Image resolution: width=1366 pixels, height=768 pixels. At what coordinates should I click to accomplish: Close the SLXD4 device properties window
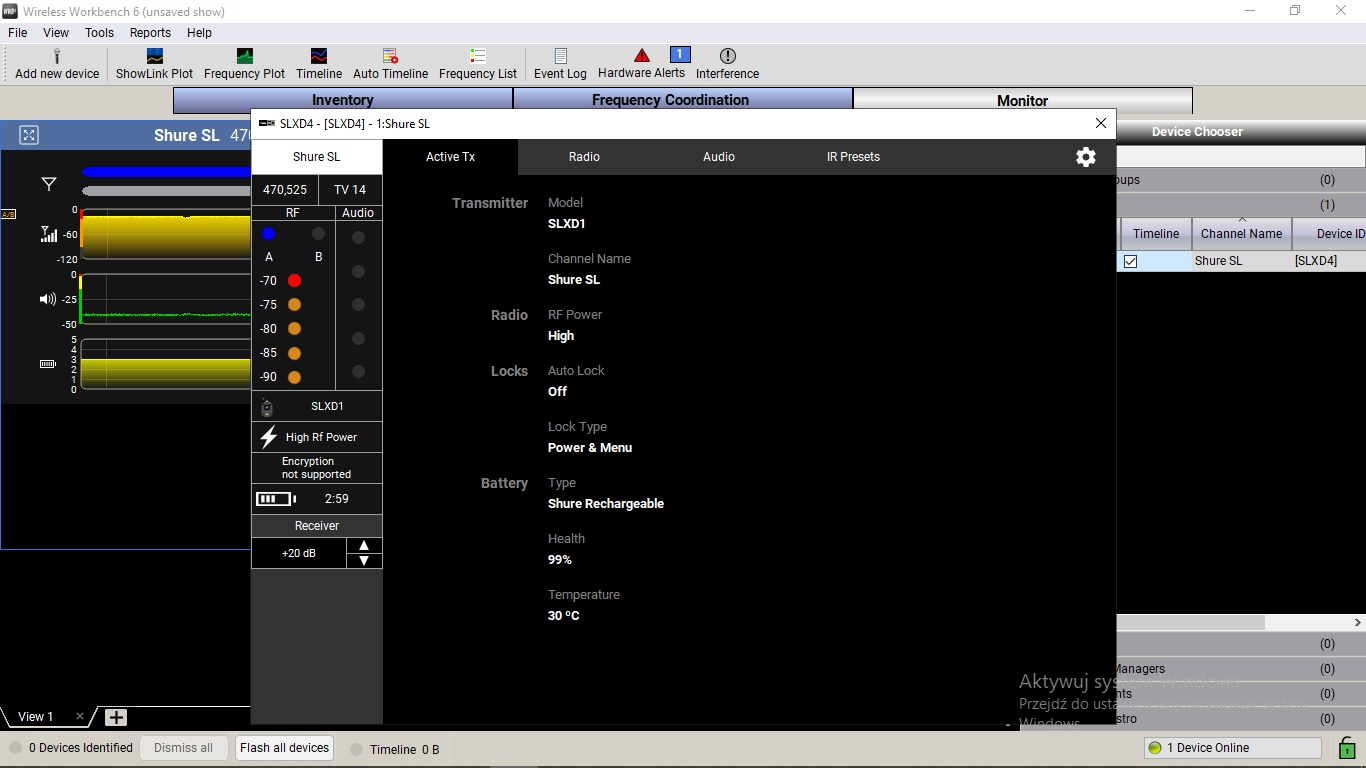click(1101, 123)
